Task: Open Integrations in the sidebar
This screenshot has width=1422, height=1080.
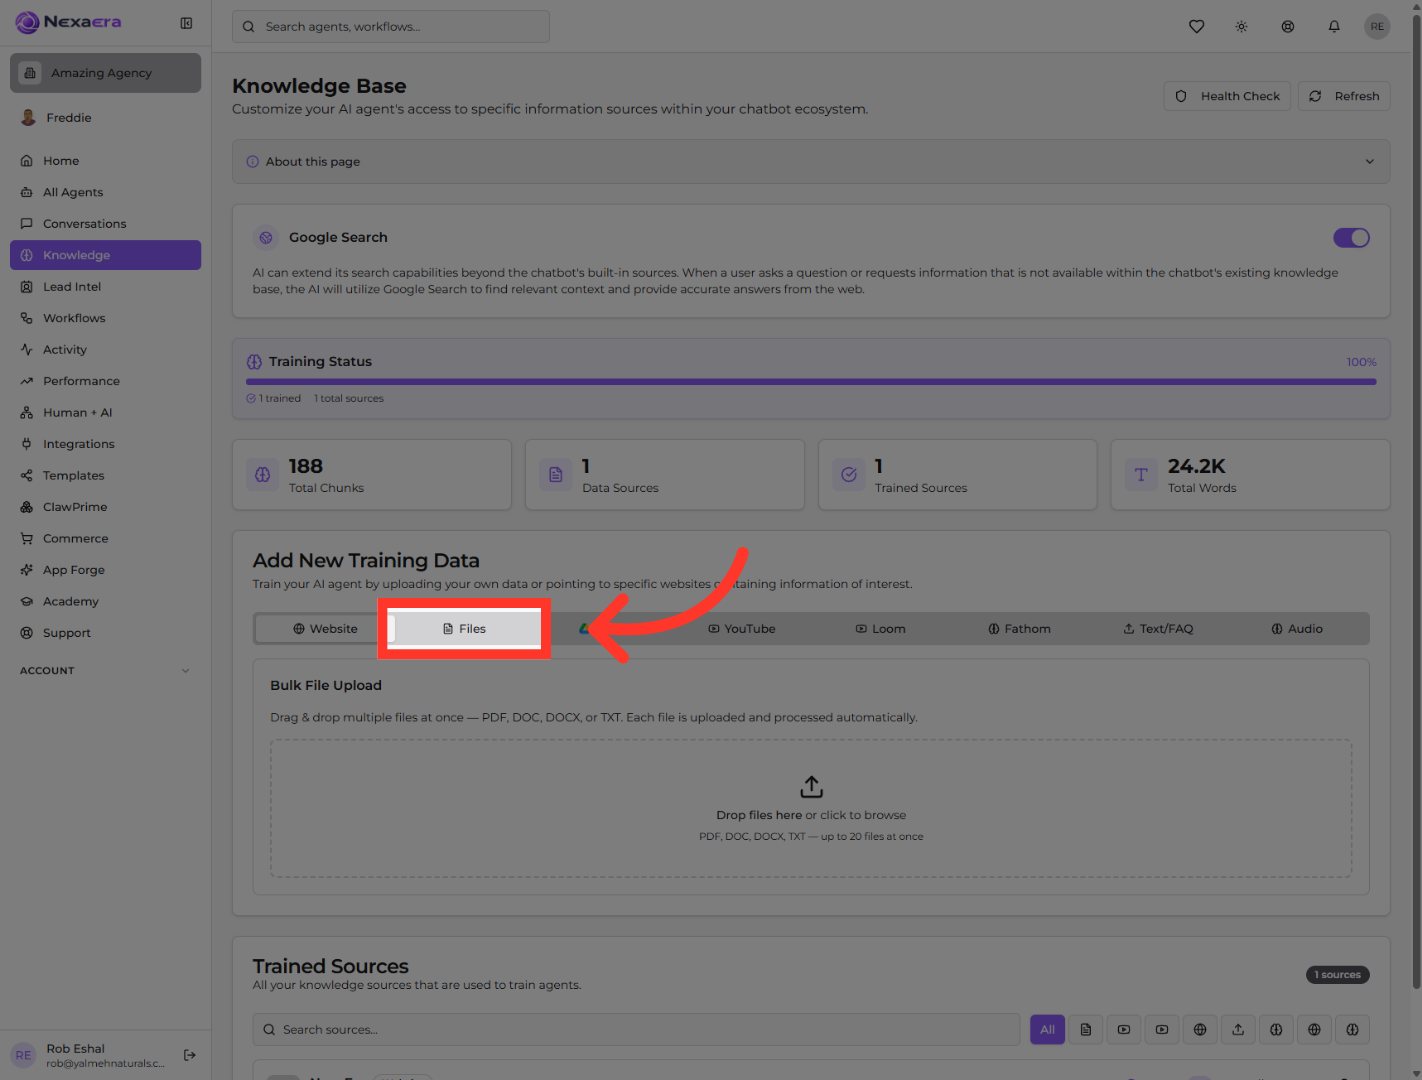Action: click(105, 444)
